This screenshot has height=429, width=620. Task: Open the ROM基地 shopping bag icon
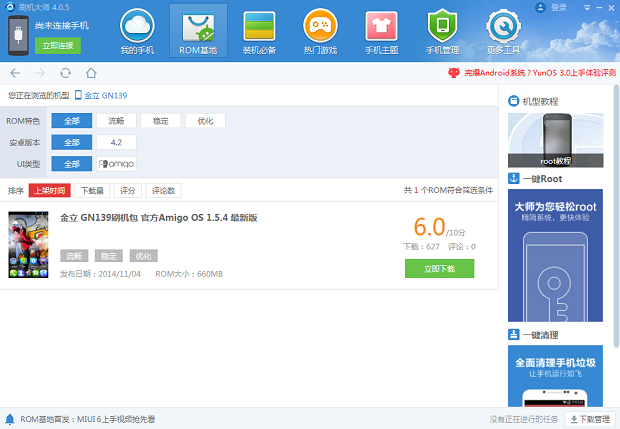point(198,26)
